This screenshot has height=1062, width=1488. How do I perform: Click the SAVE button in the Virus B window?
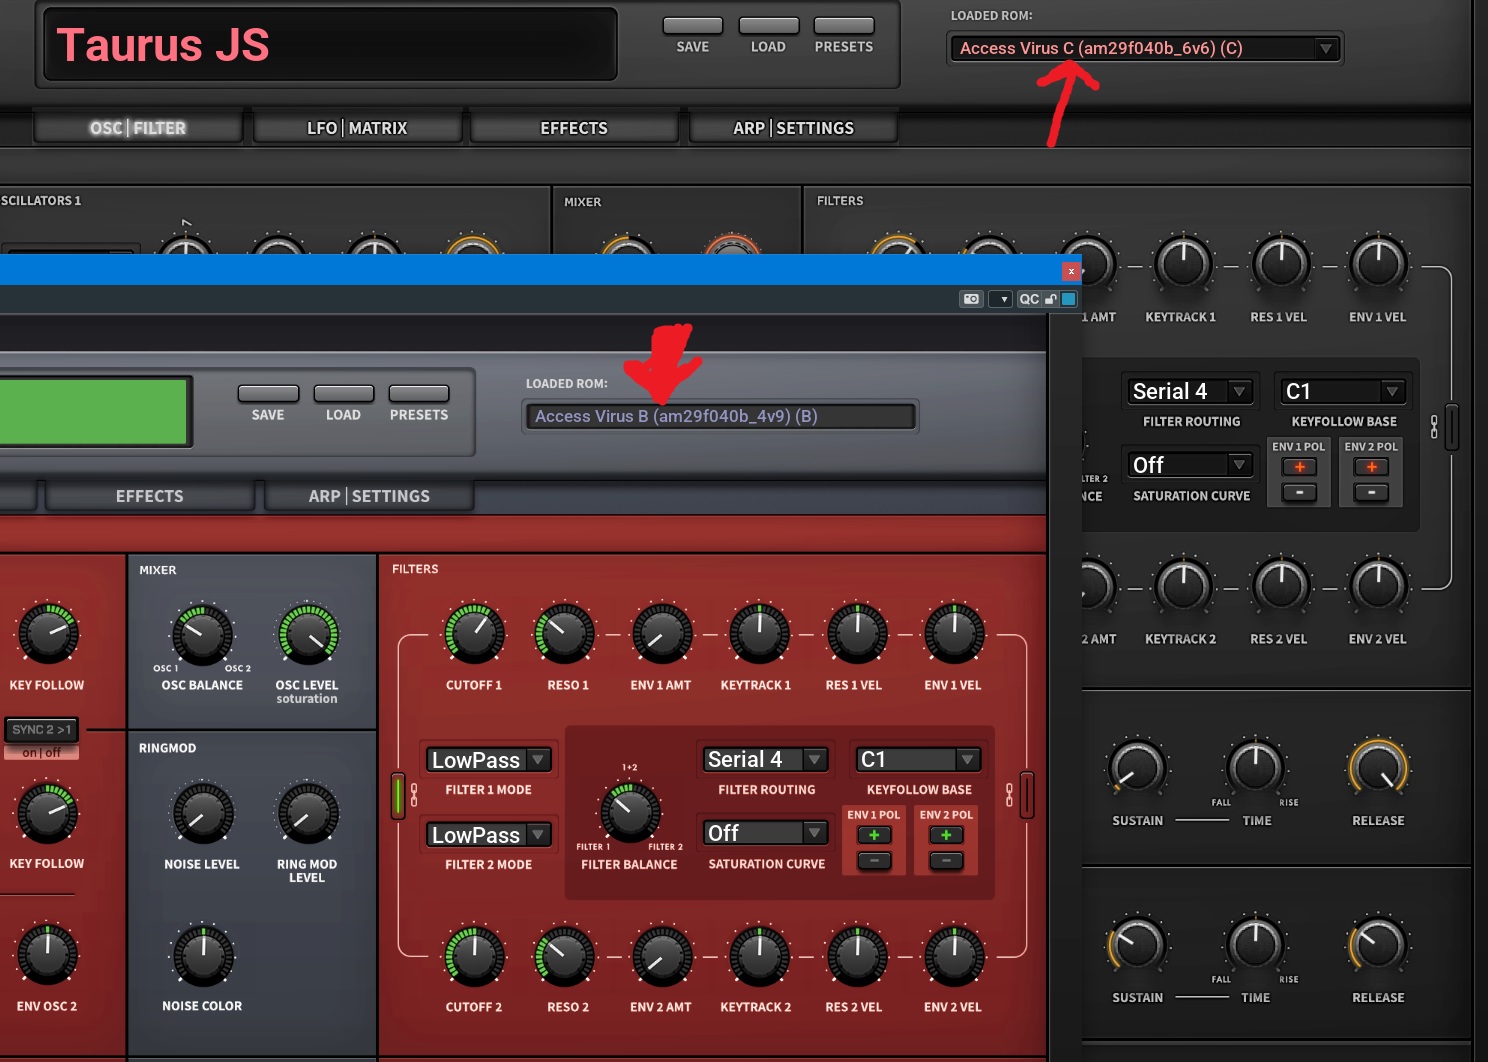(268, 394)
